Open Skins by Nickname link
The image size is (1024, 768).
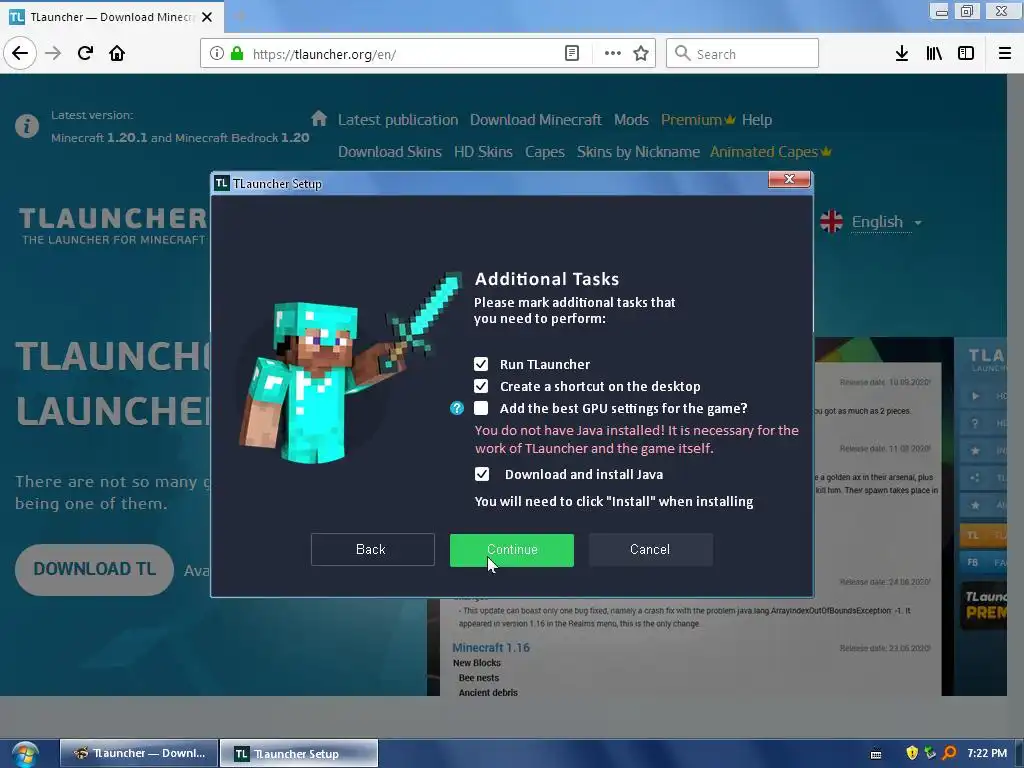coord(638,152)
